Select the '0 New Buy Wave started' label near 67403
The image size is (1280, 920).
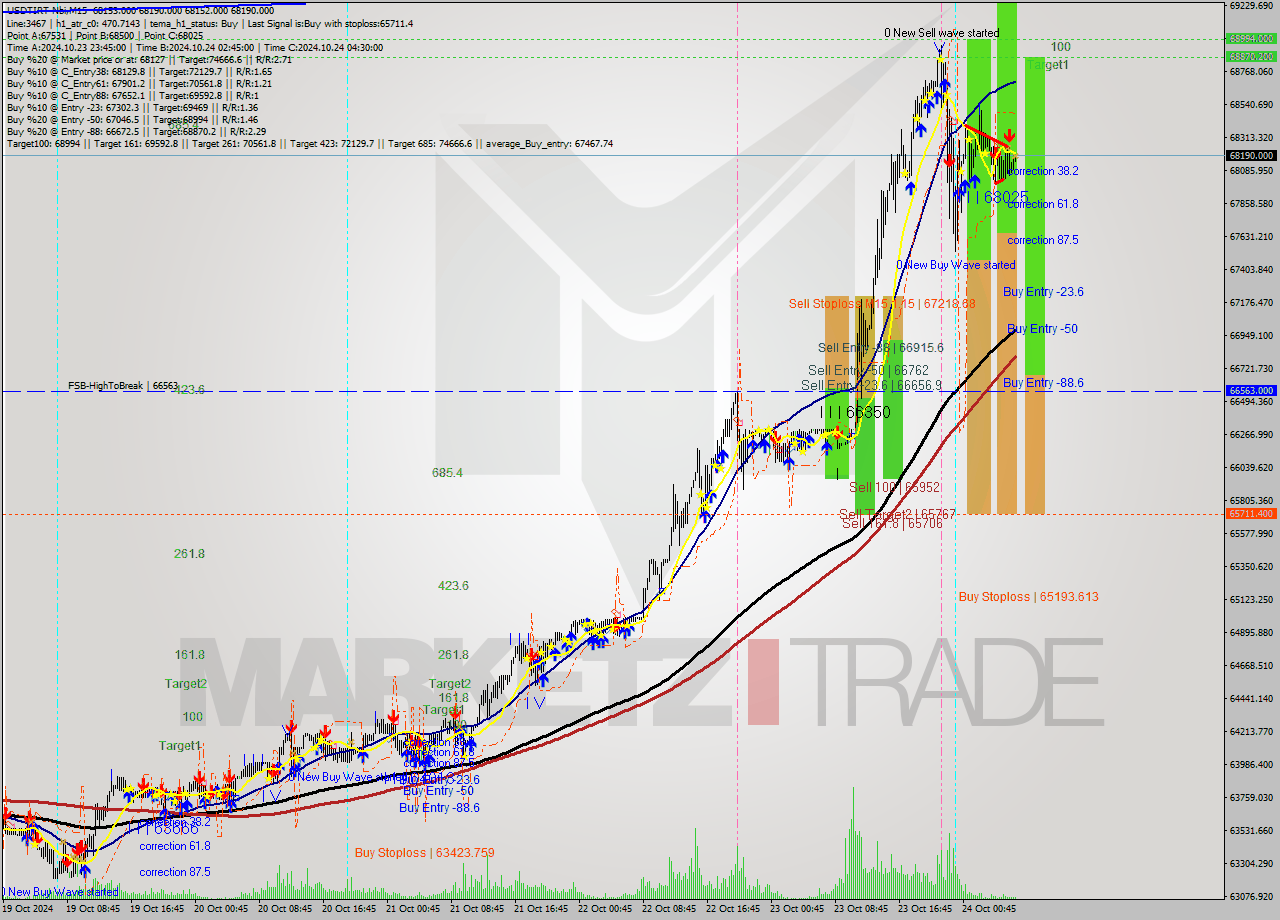coord(955,265)
